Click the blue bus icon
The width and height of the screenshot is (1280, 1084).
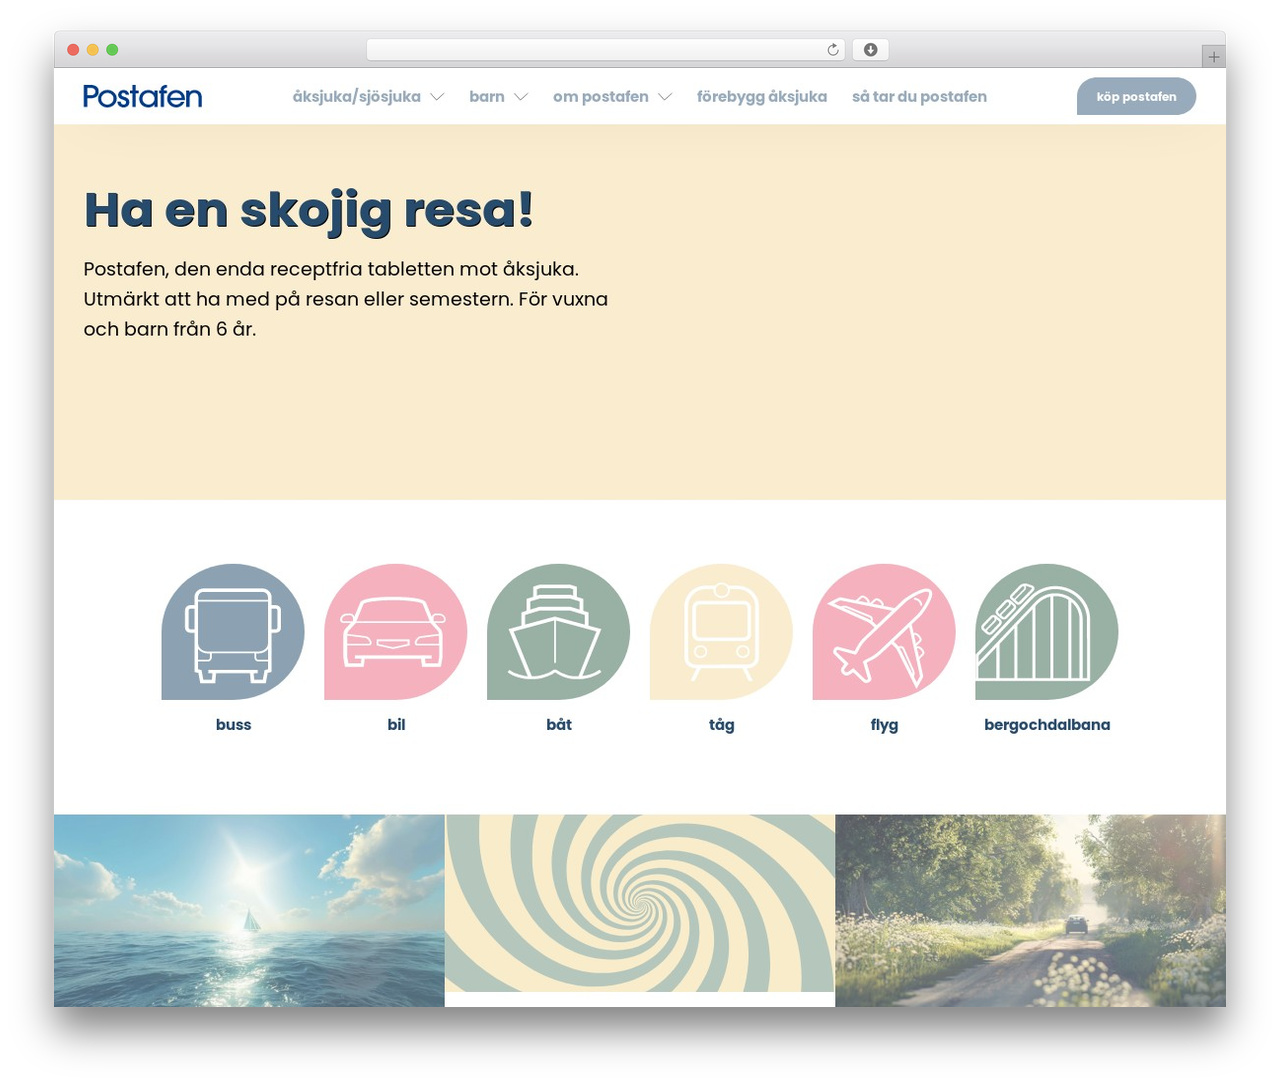pyautogui.click(x=233, y=632)
